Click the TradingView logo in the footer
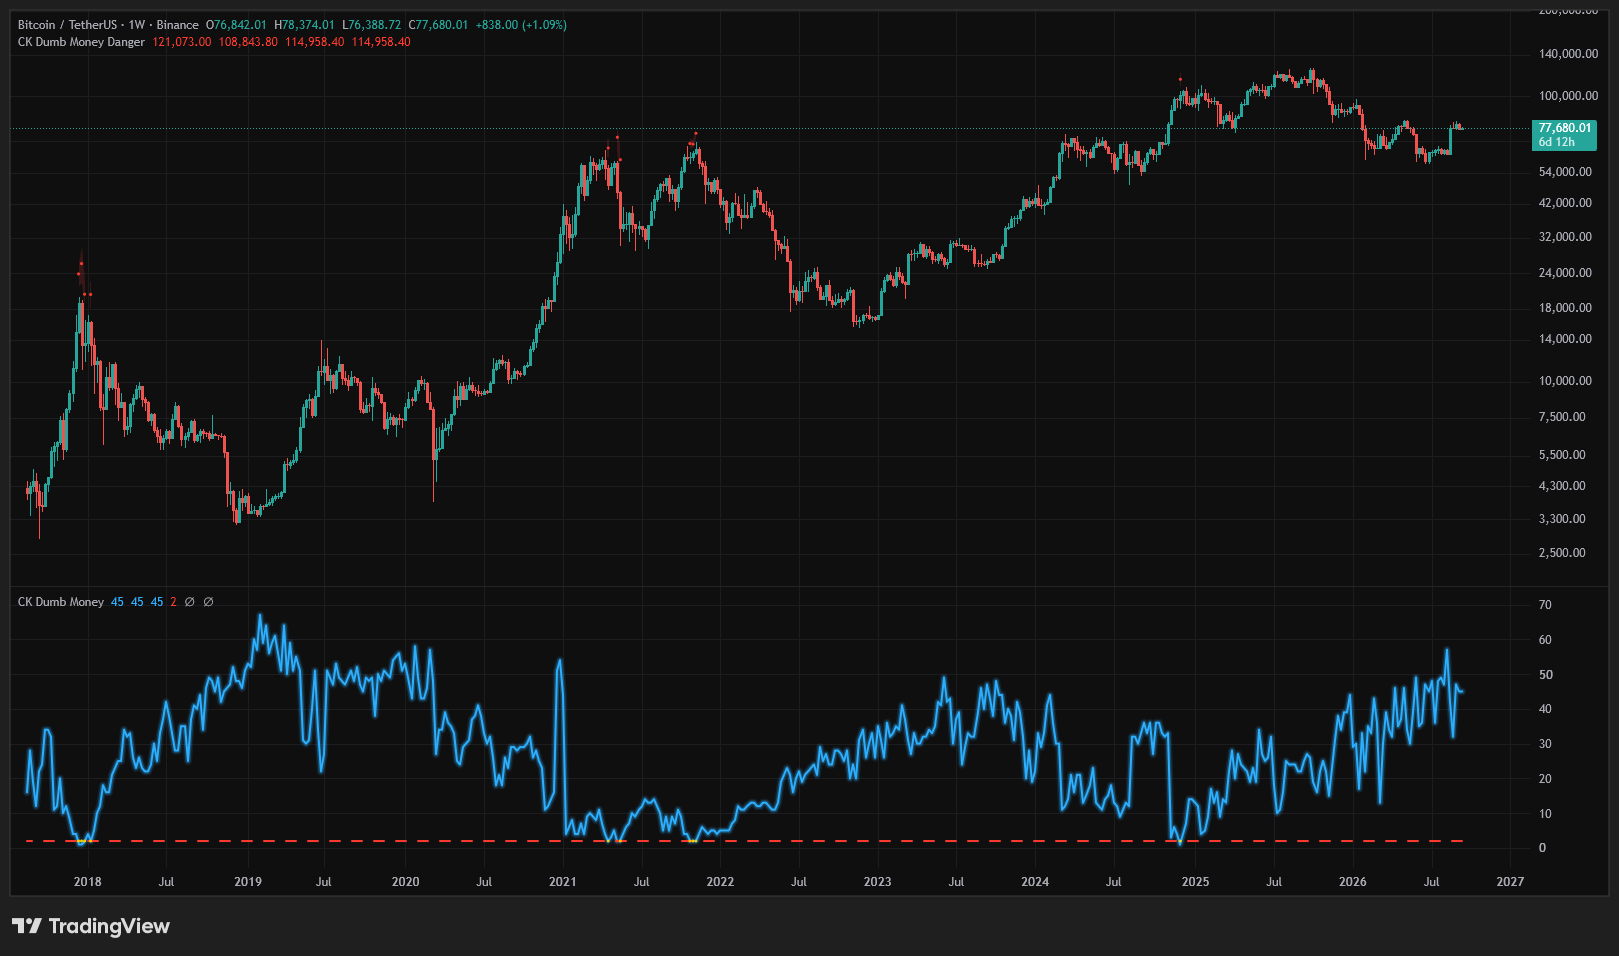The height and width of the screenshot is (956, 1619). (x=91, y=926)
